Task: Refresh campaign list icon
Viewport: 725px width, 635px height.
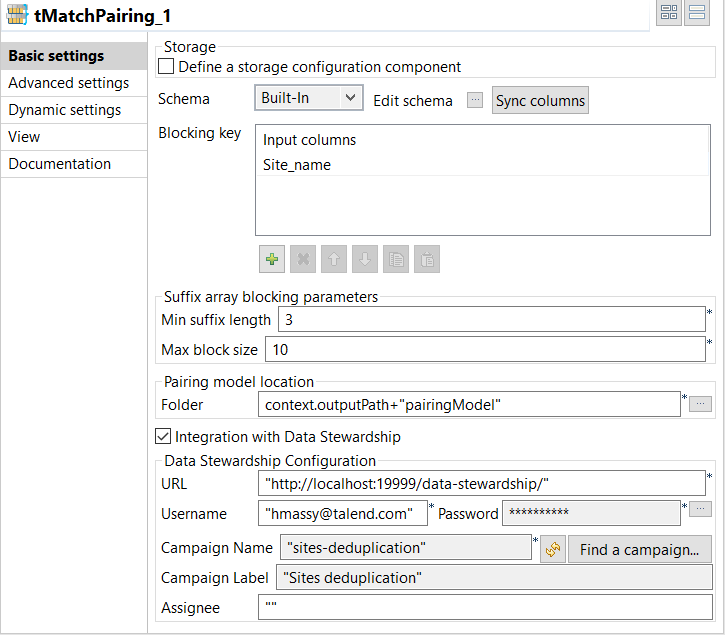Action: pyautogui.click(x=553, y=549)
